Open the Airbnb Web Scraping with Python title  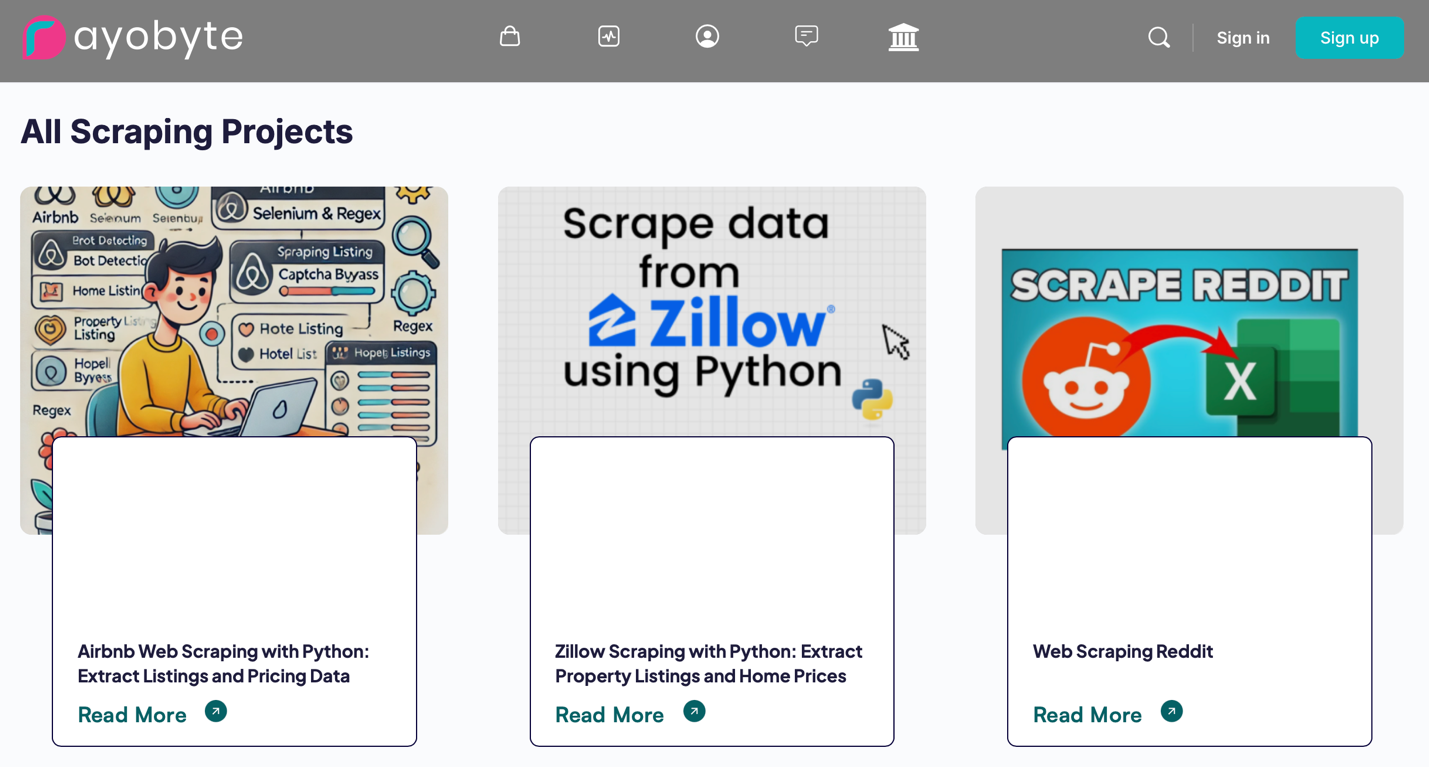point(223,663)
